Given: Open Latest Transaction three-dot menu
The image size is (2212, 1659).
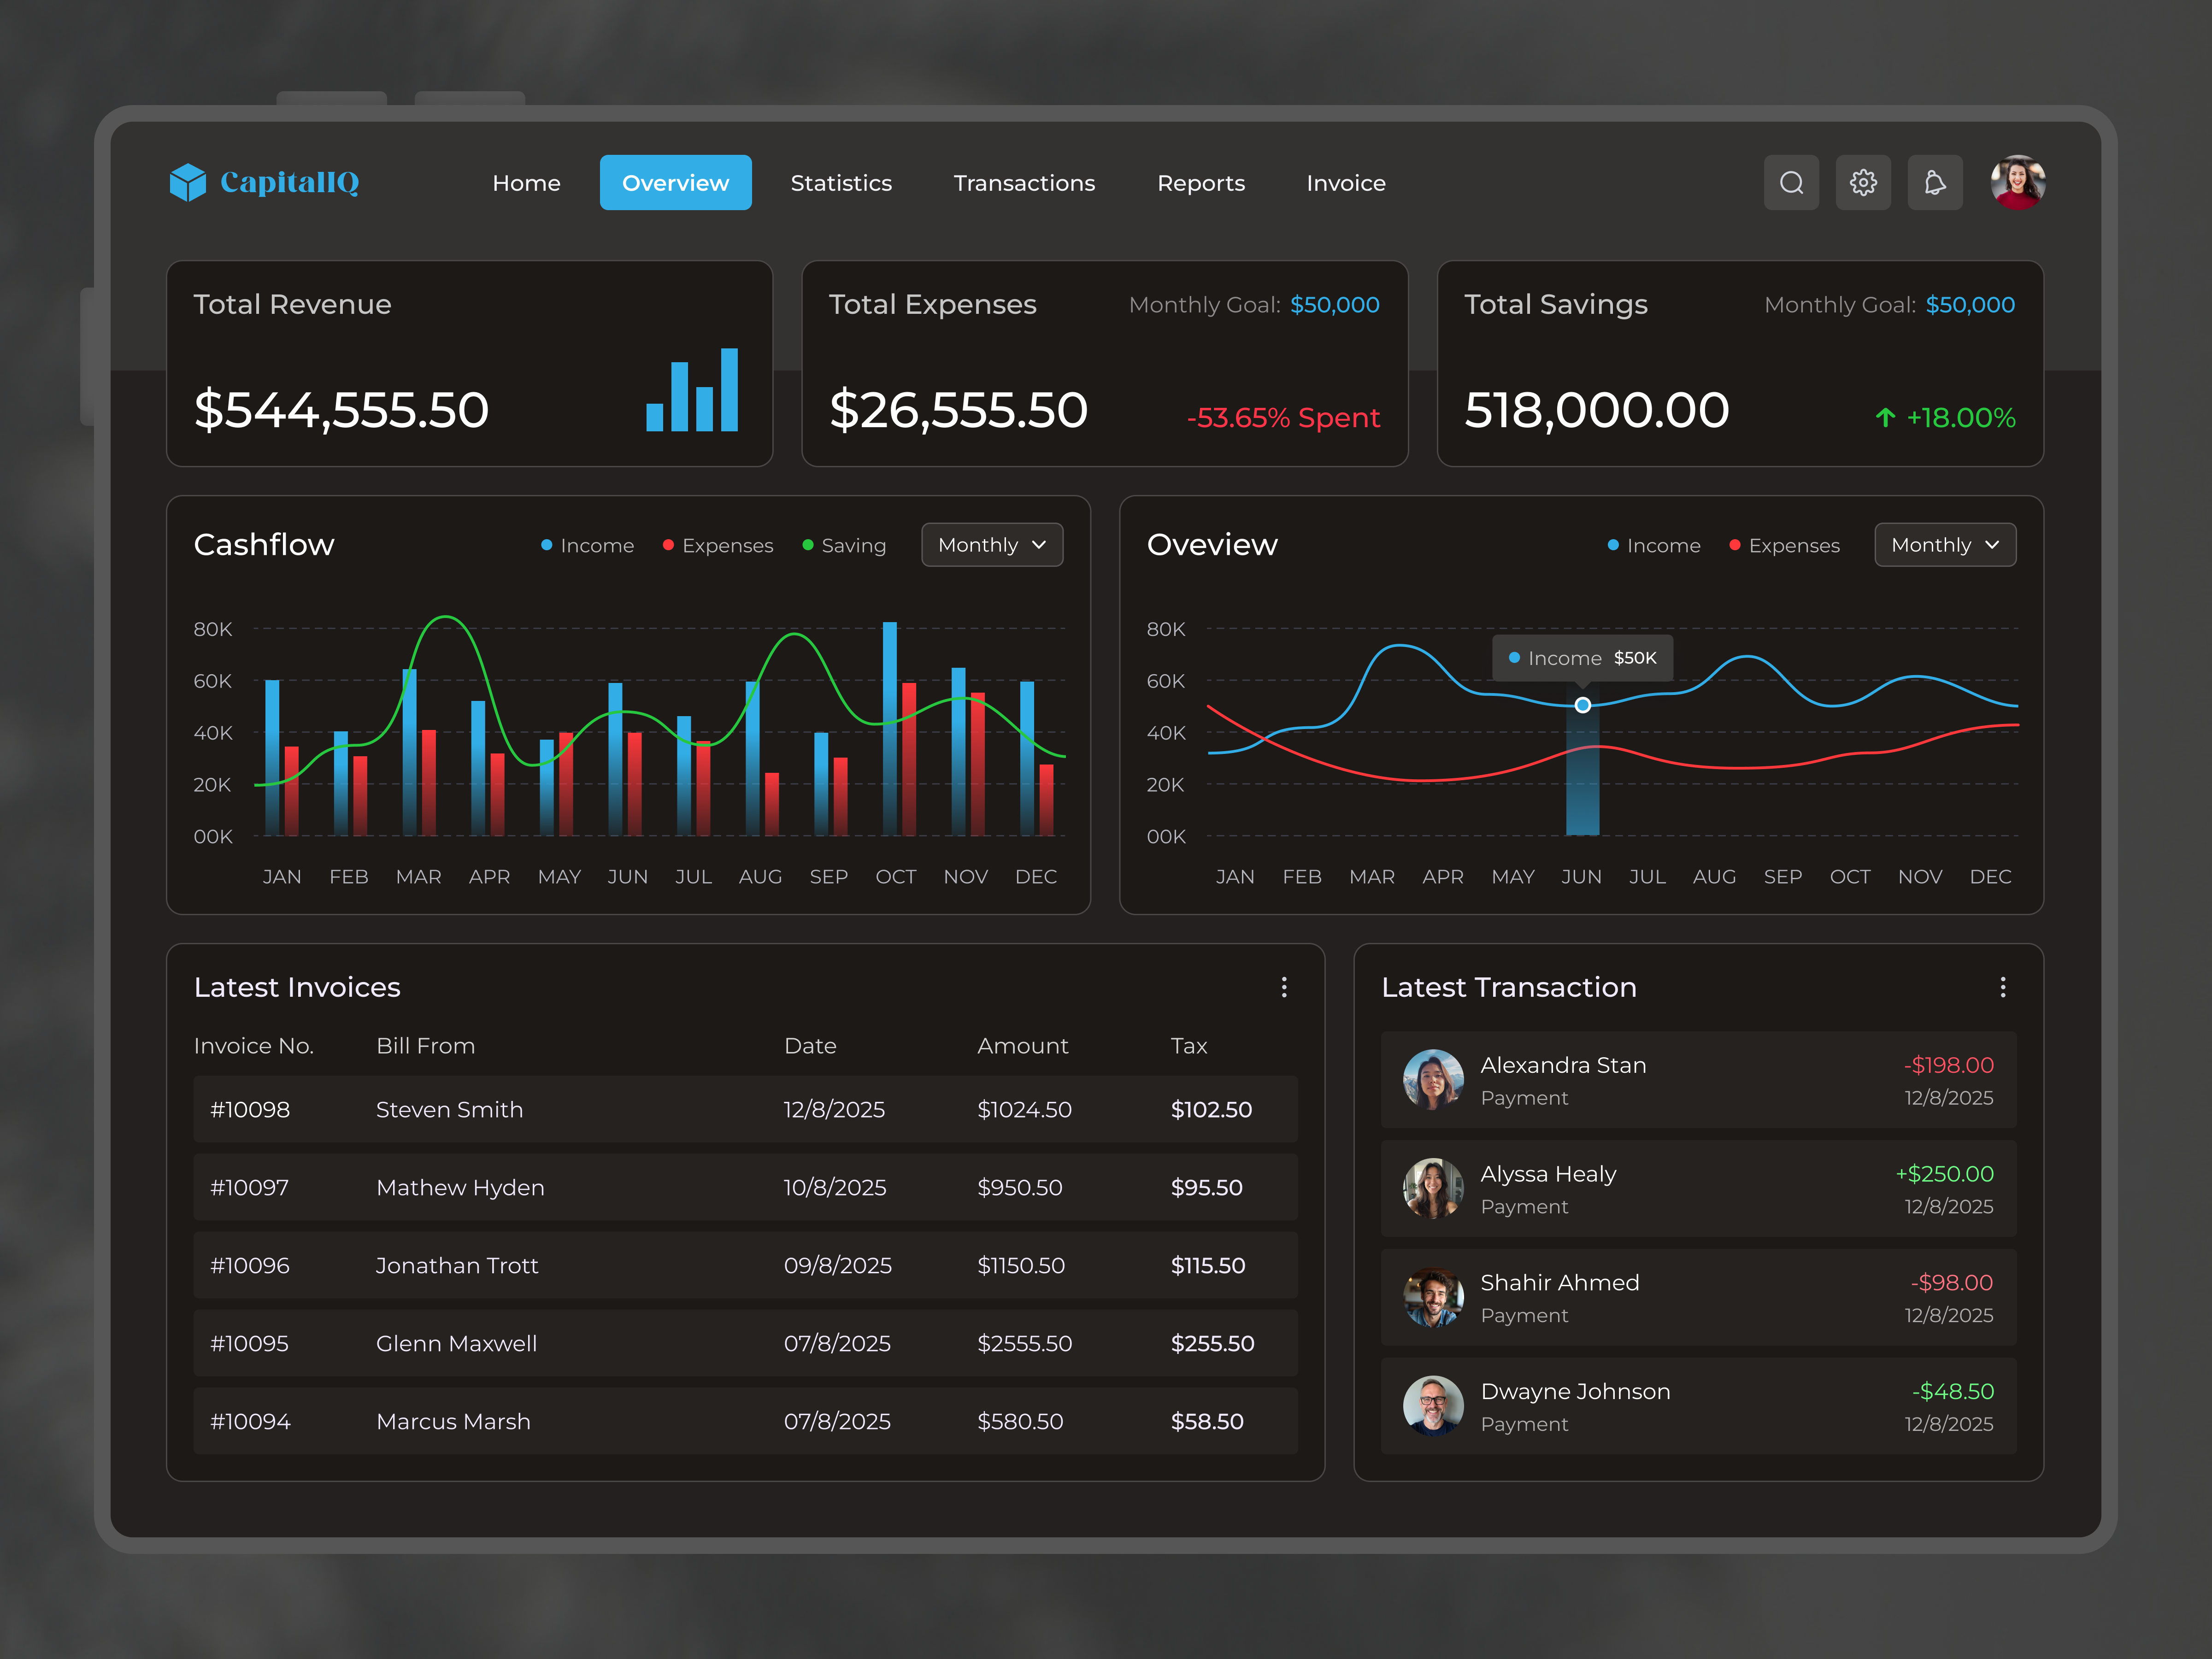Looking at the screenshot, I should pos(2003,987).
